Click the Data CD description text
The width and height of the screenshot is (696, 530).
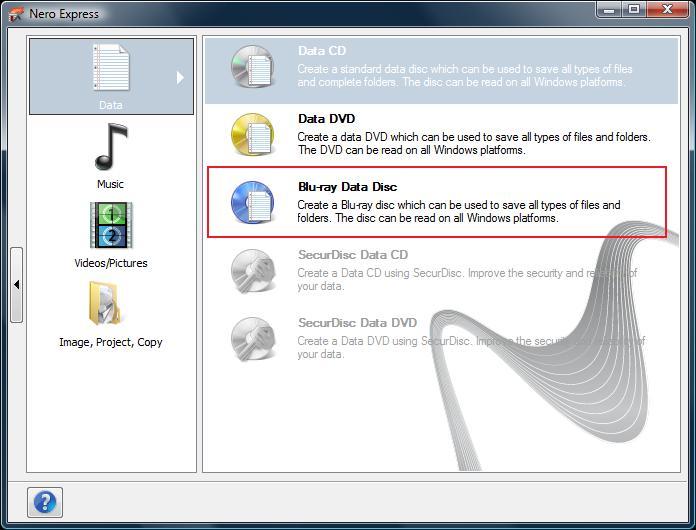coord(465,75)
